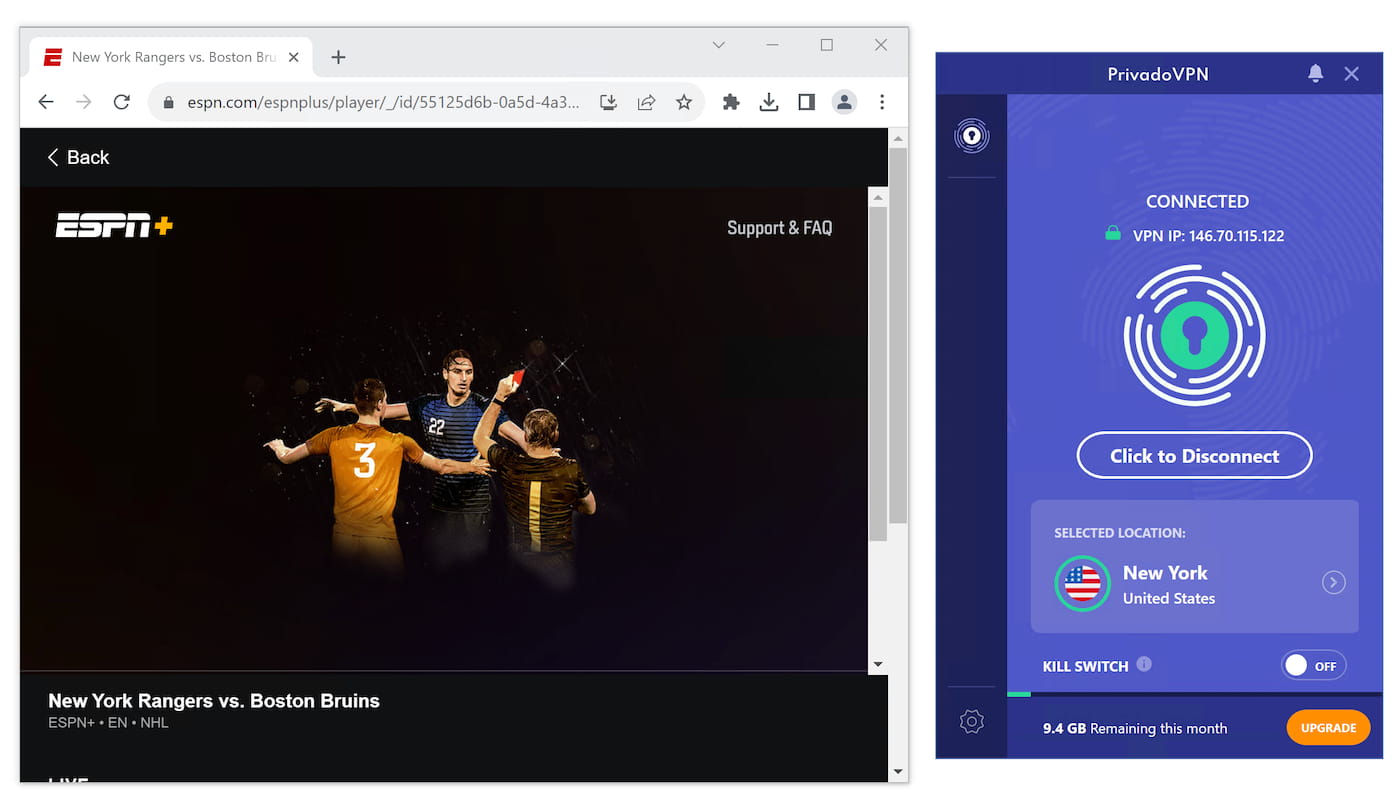
Task: Share this page icon in address bar
Action: 646,102
